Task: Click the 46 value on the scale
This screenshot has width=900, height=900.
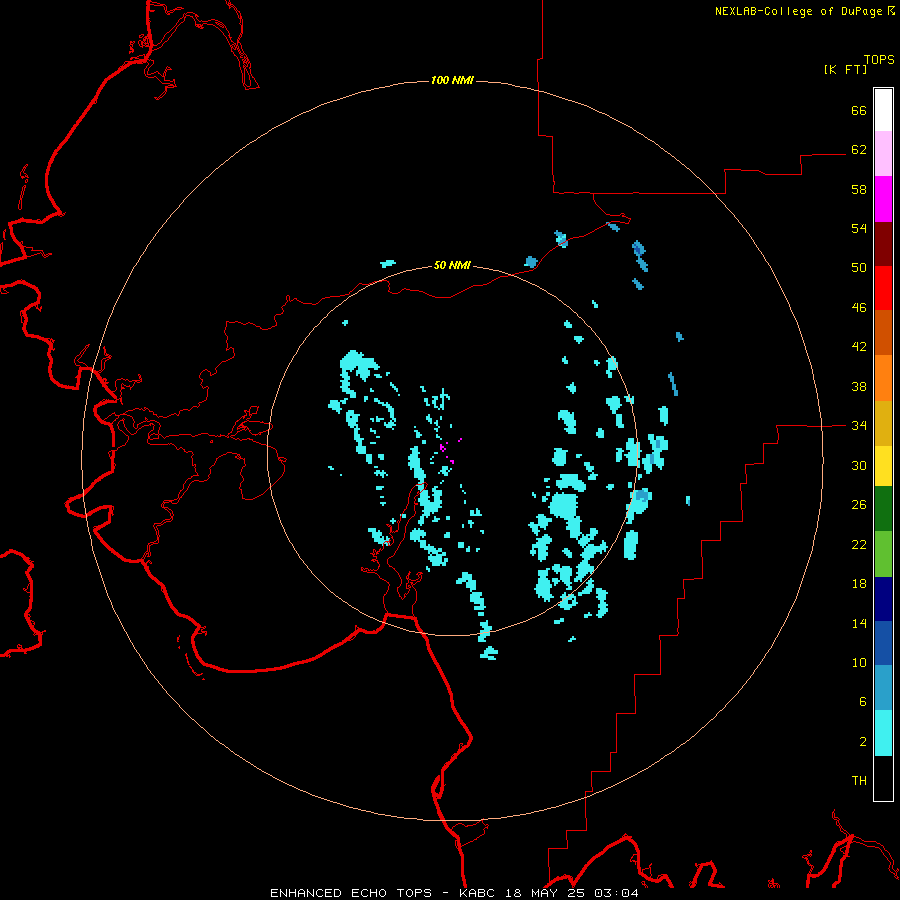Action: click(x=859, y=308)
